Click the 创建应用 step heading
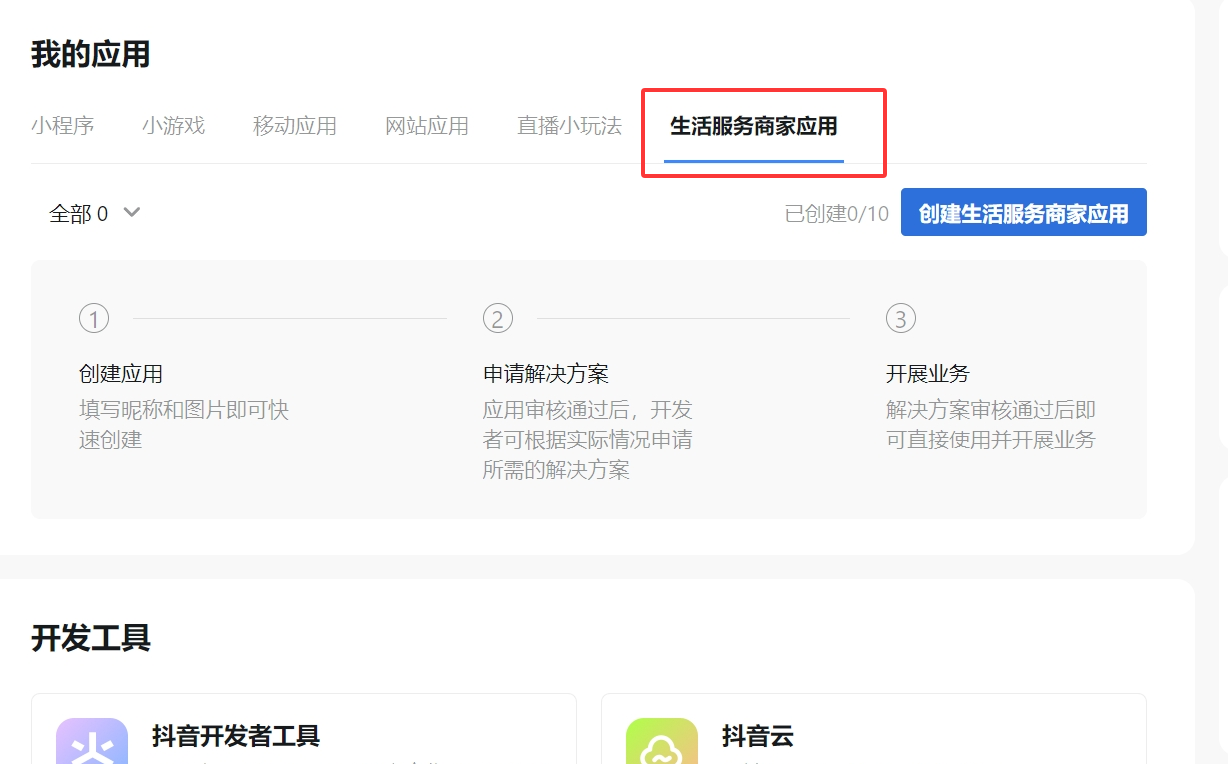The width and height of the screenshot is (1228, 764). (x=121, y=374)
